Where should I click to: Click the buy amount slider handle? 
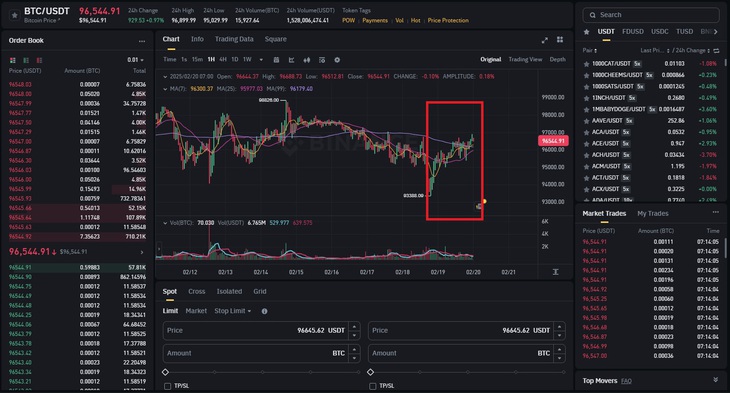[165, 372]
